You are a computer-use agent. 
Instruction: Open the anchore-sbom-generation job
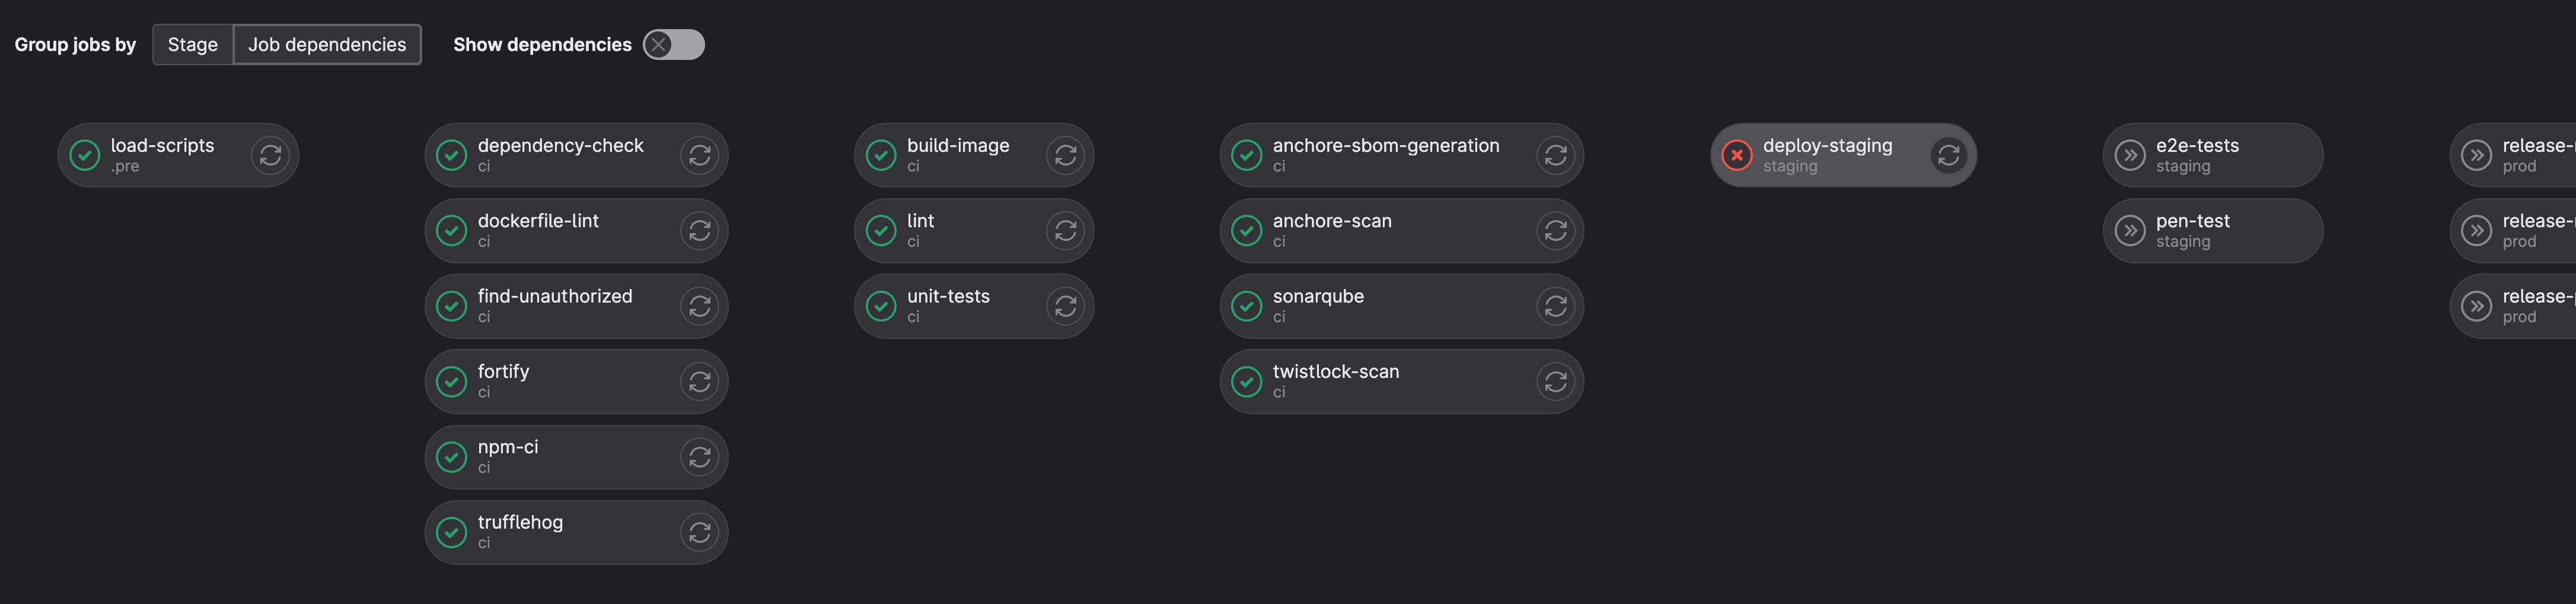[x=1385, y=155]
